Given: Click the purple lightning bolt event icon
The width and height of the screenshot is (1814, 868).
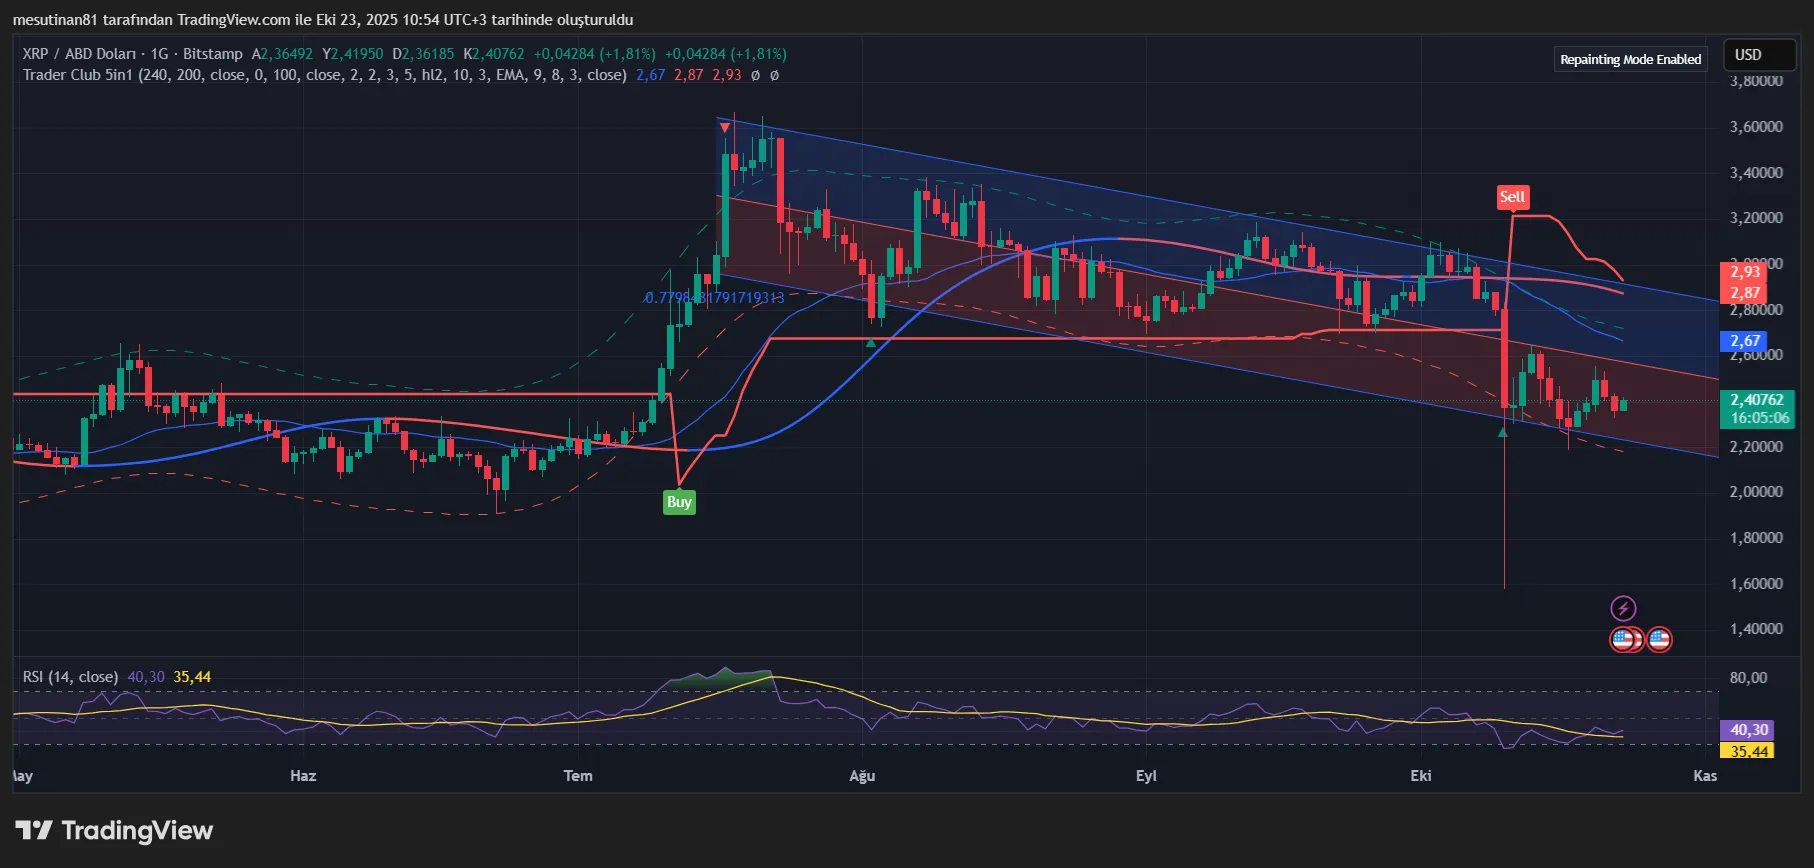Looking at the screenshot, I should point(1623,608).
